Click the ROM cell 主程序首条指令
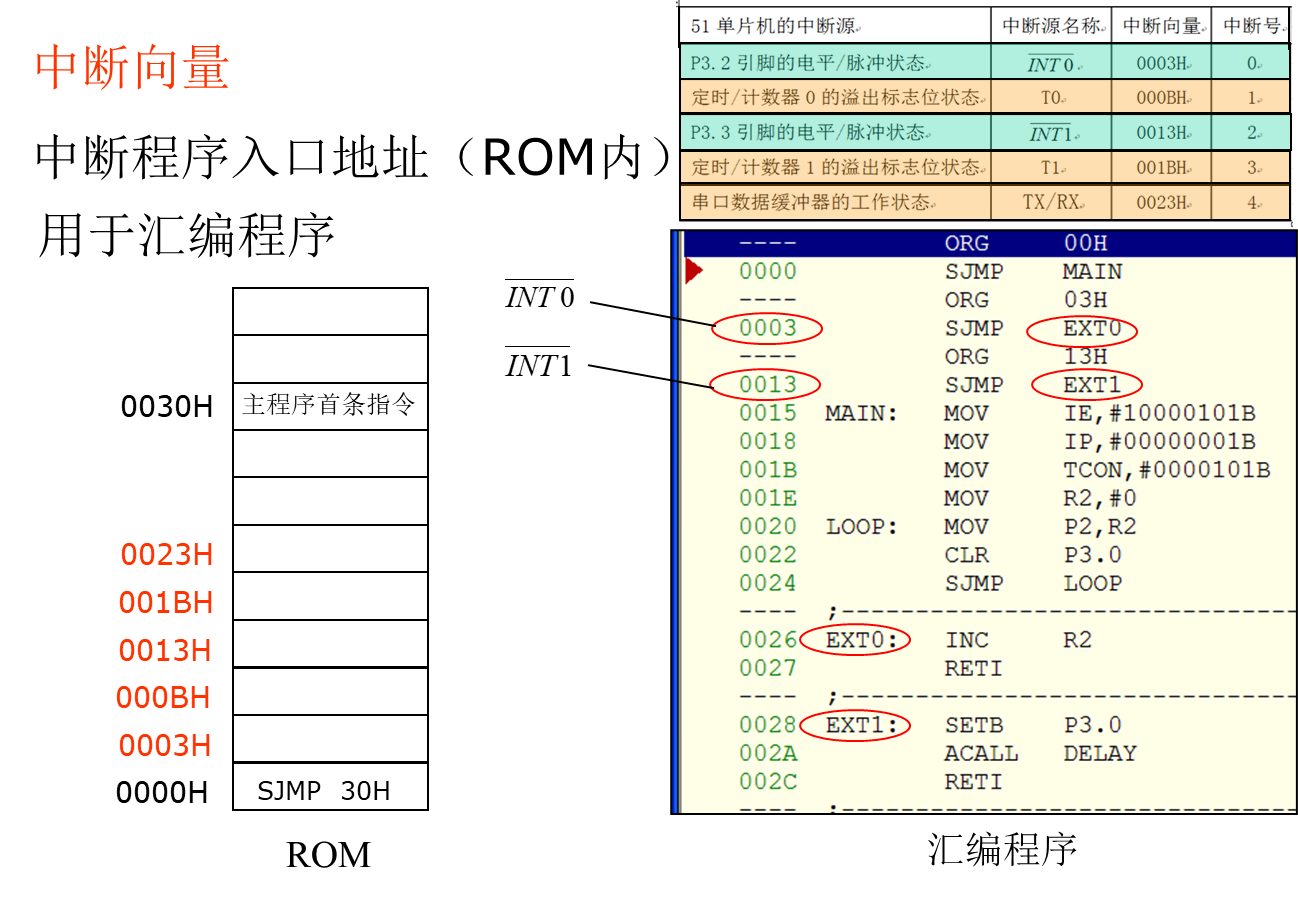 click(x=330, y=406)
